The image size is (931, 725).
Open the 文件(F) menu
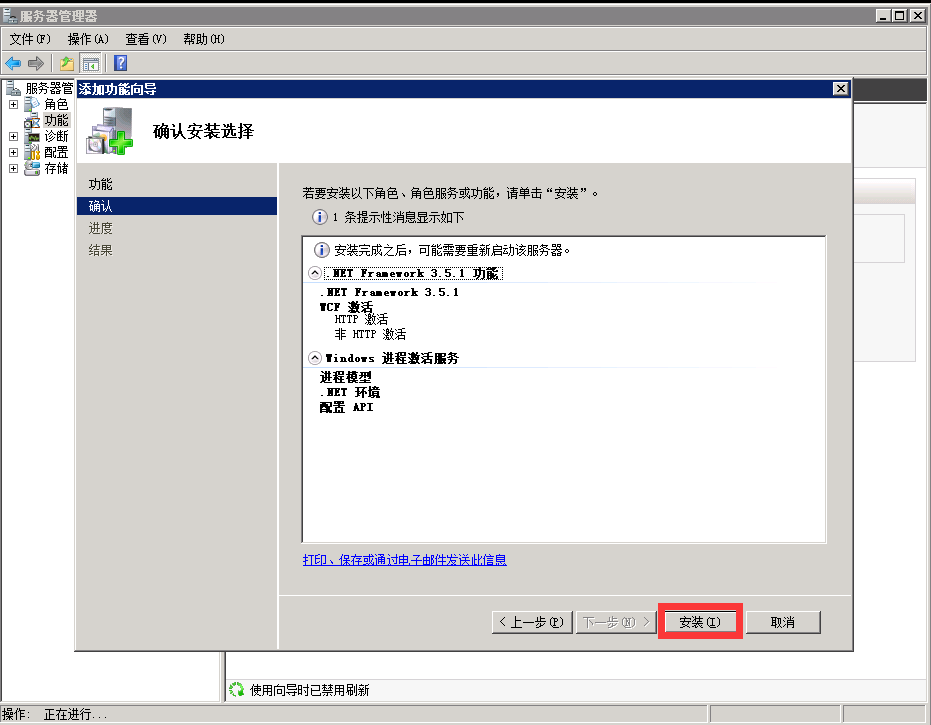tap(30, 39)
